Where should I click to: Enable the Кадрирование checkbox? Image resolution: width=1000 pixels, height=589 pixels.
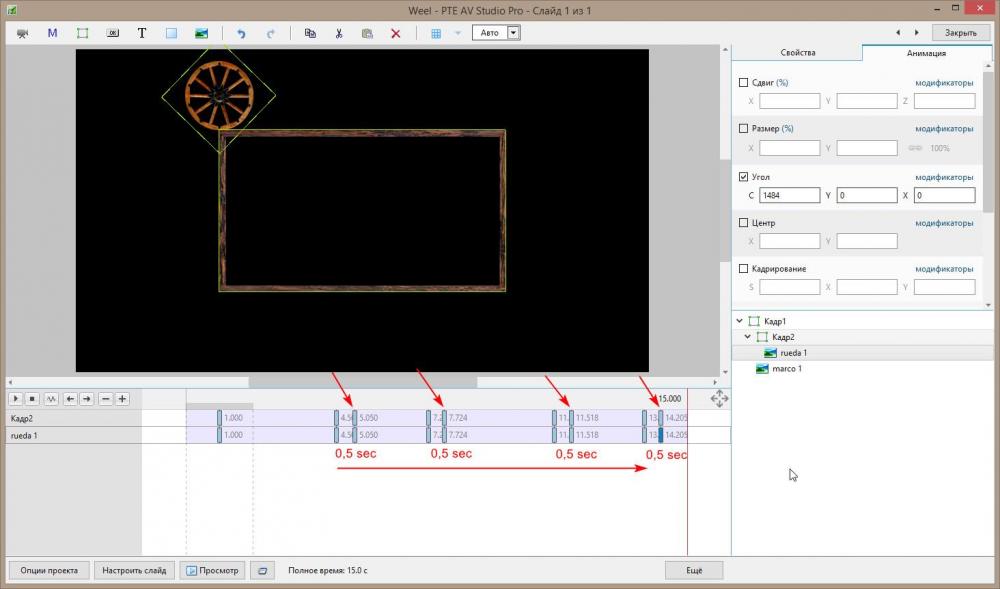click(x=743, y=268)
